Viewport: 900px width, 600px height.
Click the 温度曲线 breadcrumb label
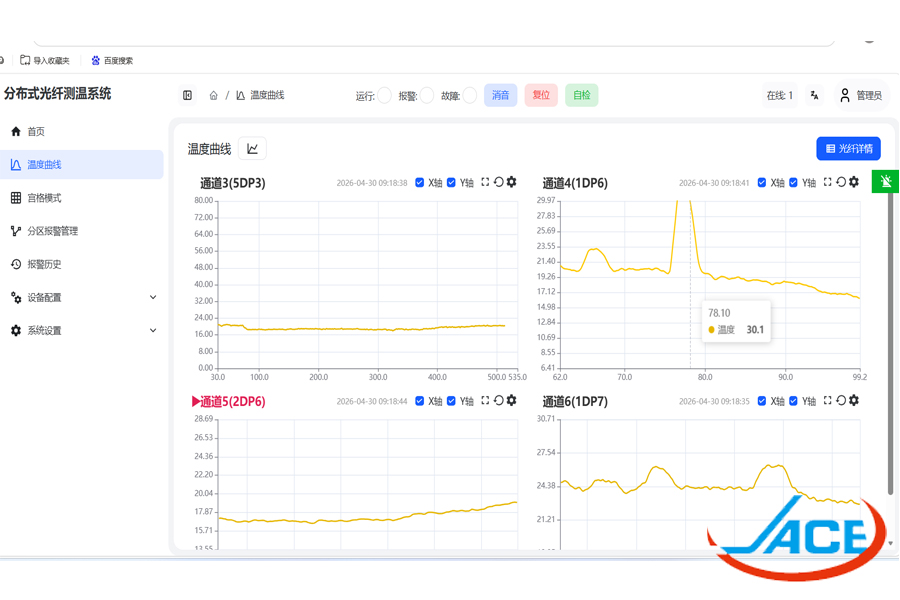click(267, 95)
